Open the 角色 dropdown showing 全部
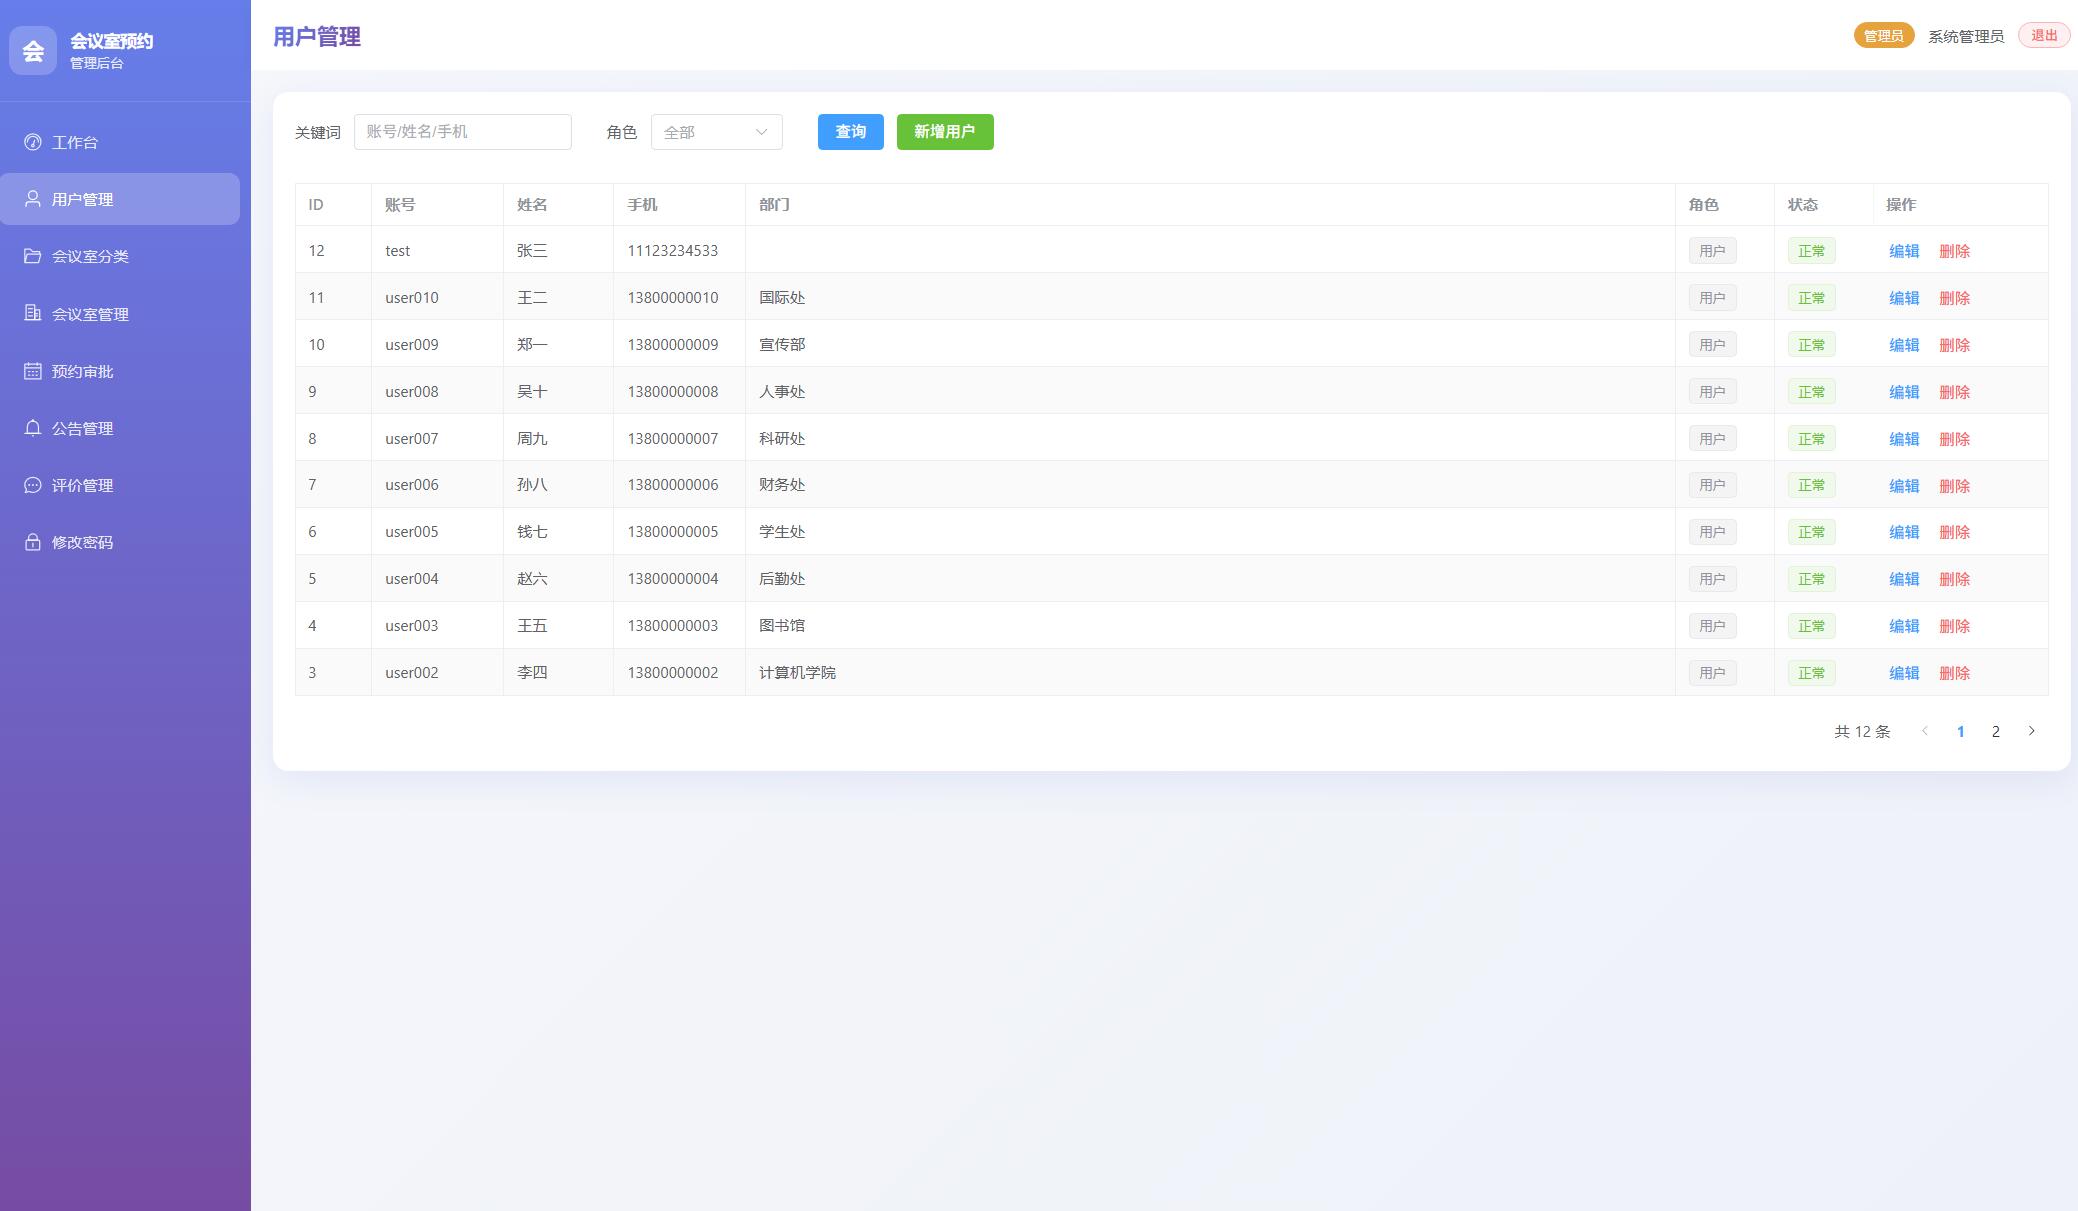2078x1211 pixels. (716, 132)
